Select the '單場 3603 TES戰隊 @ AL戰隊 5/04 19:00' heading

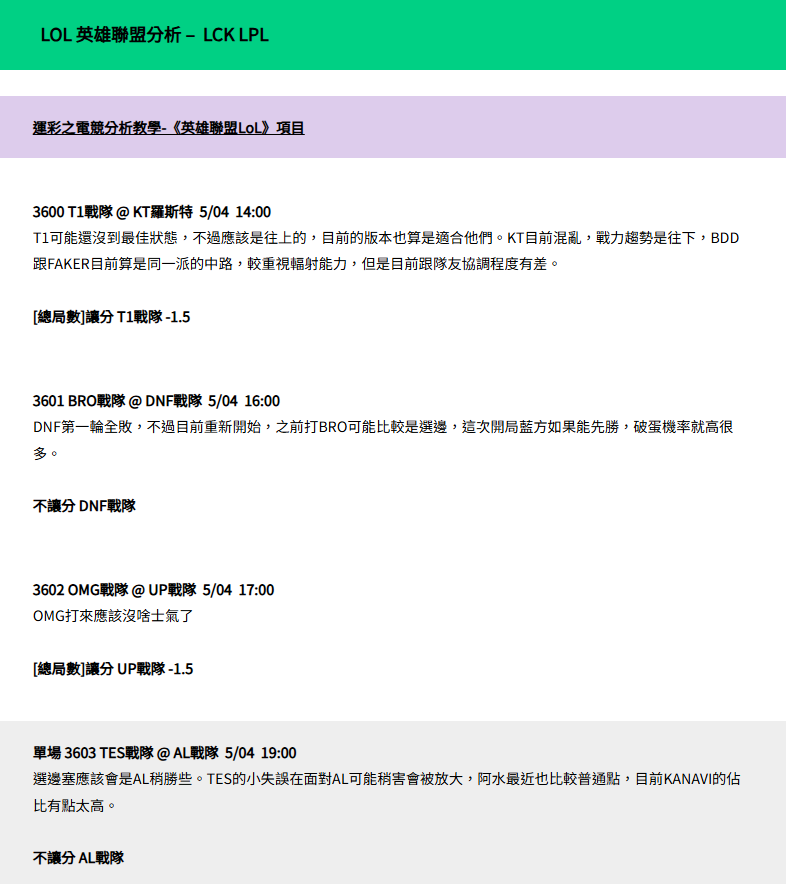pyautogui.click(x=165, y=753)
